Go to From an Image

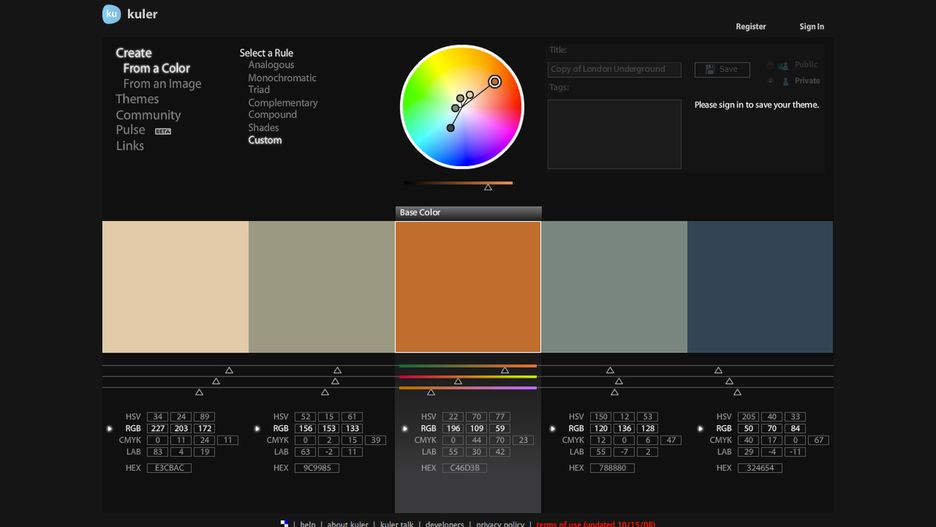click(162, 84)
